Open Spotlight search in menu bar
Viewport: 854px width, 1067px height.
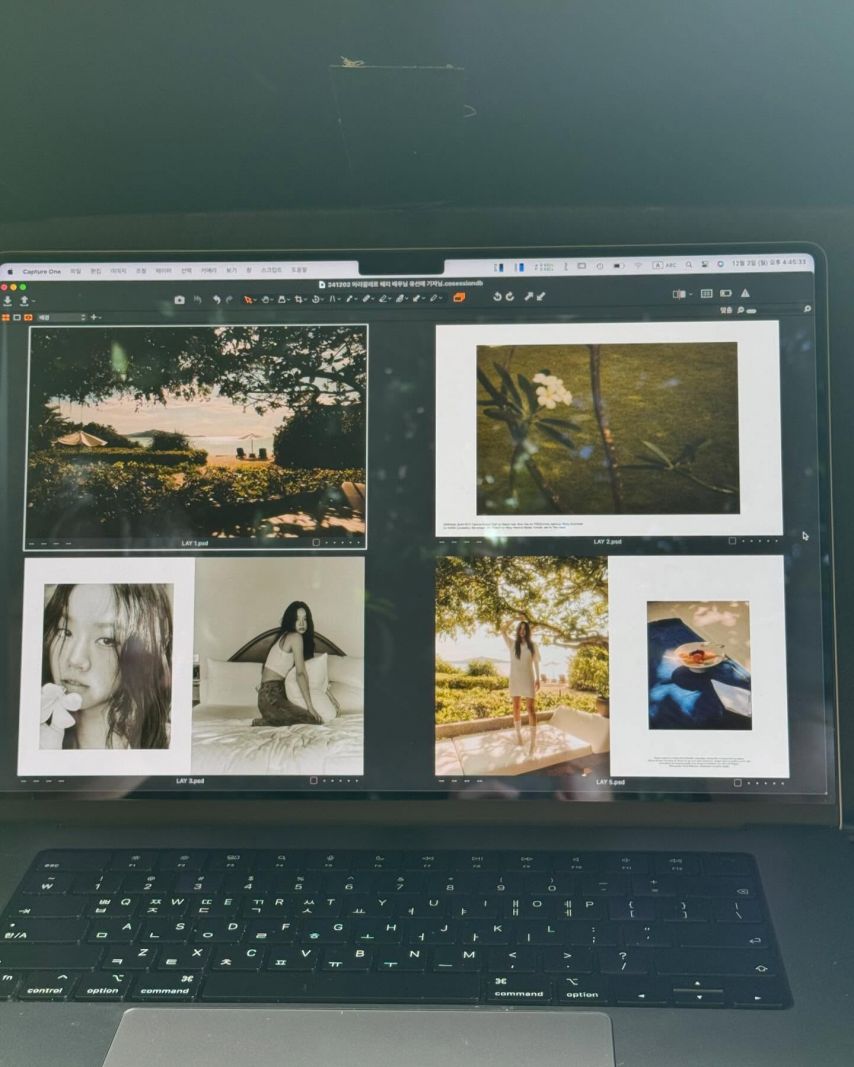point(689,265)
